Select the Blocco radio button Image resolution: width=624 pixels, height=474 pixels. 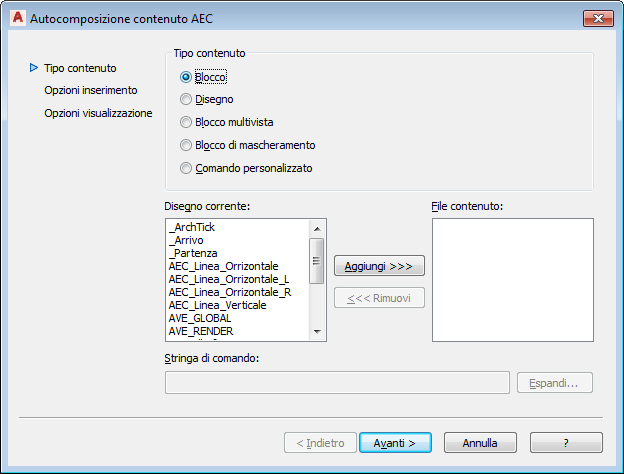(185, 76)
